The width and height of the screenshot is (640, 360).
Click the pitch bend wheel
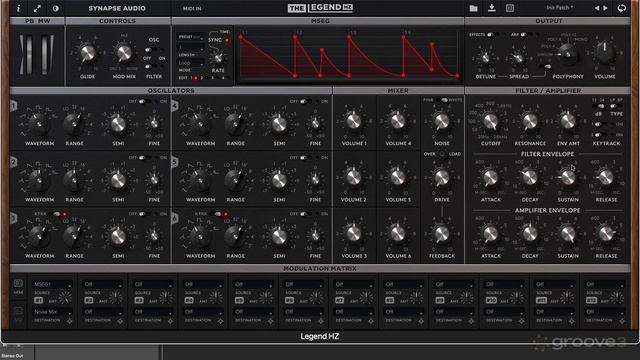(29, 54)
